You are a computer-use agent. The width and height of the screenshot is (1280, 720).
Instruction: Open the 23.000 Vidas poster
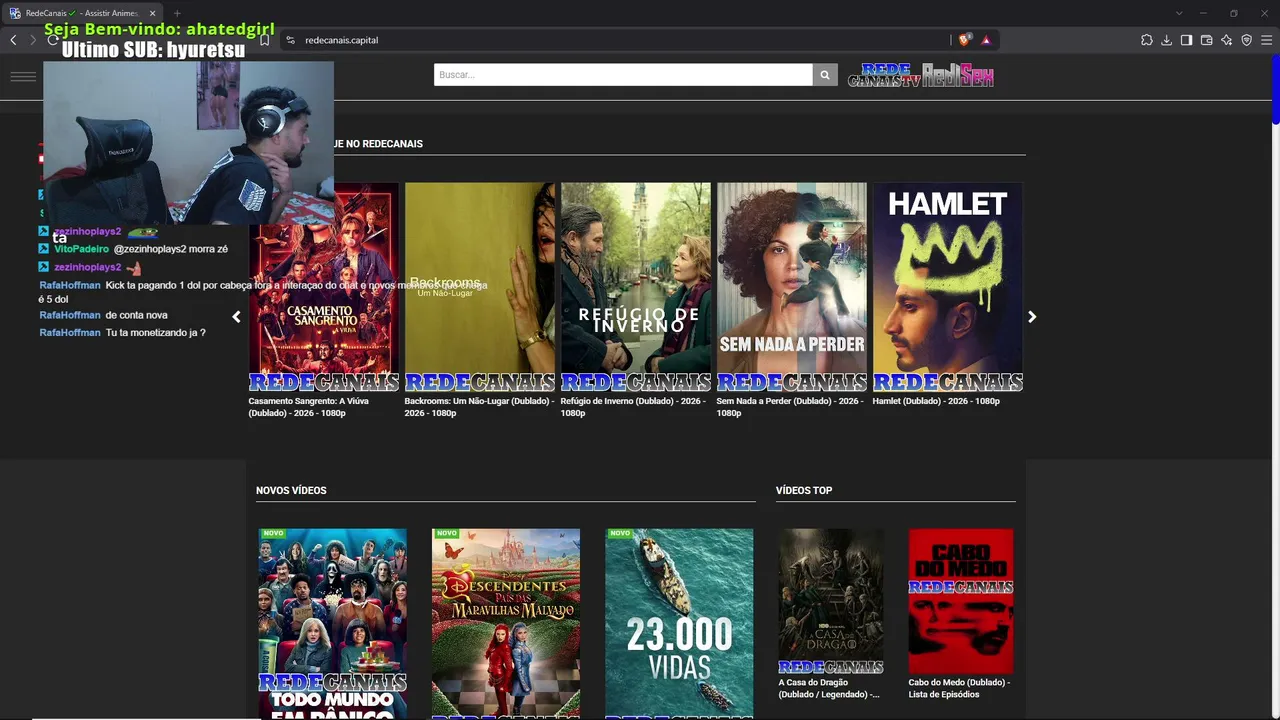tap(679, 623)
